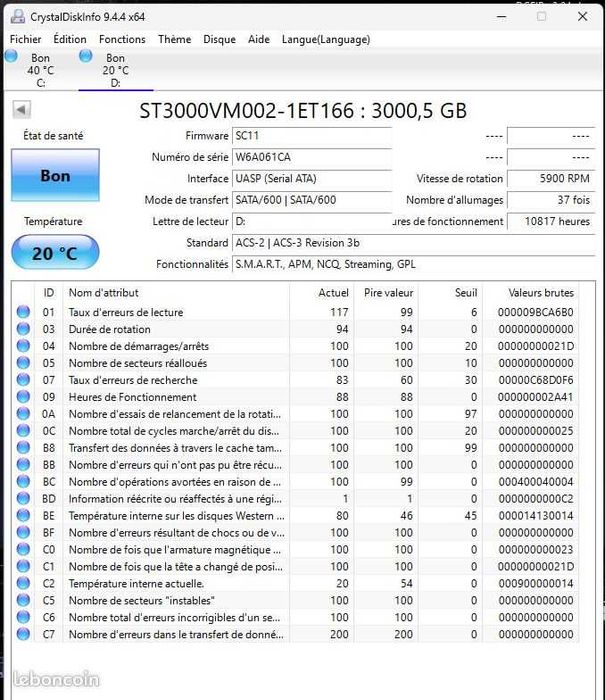Switch to drive C: disk tab
Image resolution: width=605 pixels, height=700 pixels.
pyautogui.click(x=40, y=70)
